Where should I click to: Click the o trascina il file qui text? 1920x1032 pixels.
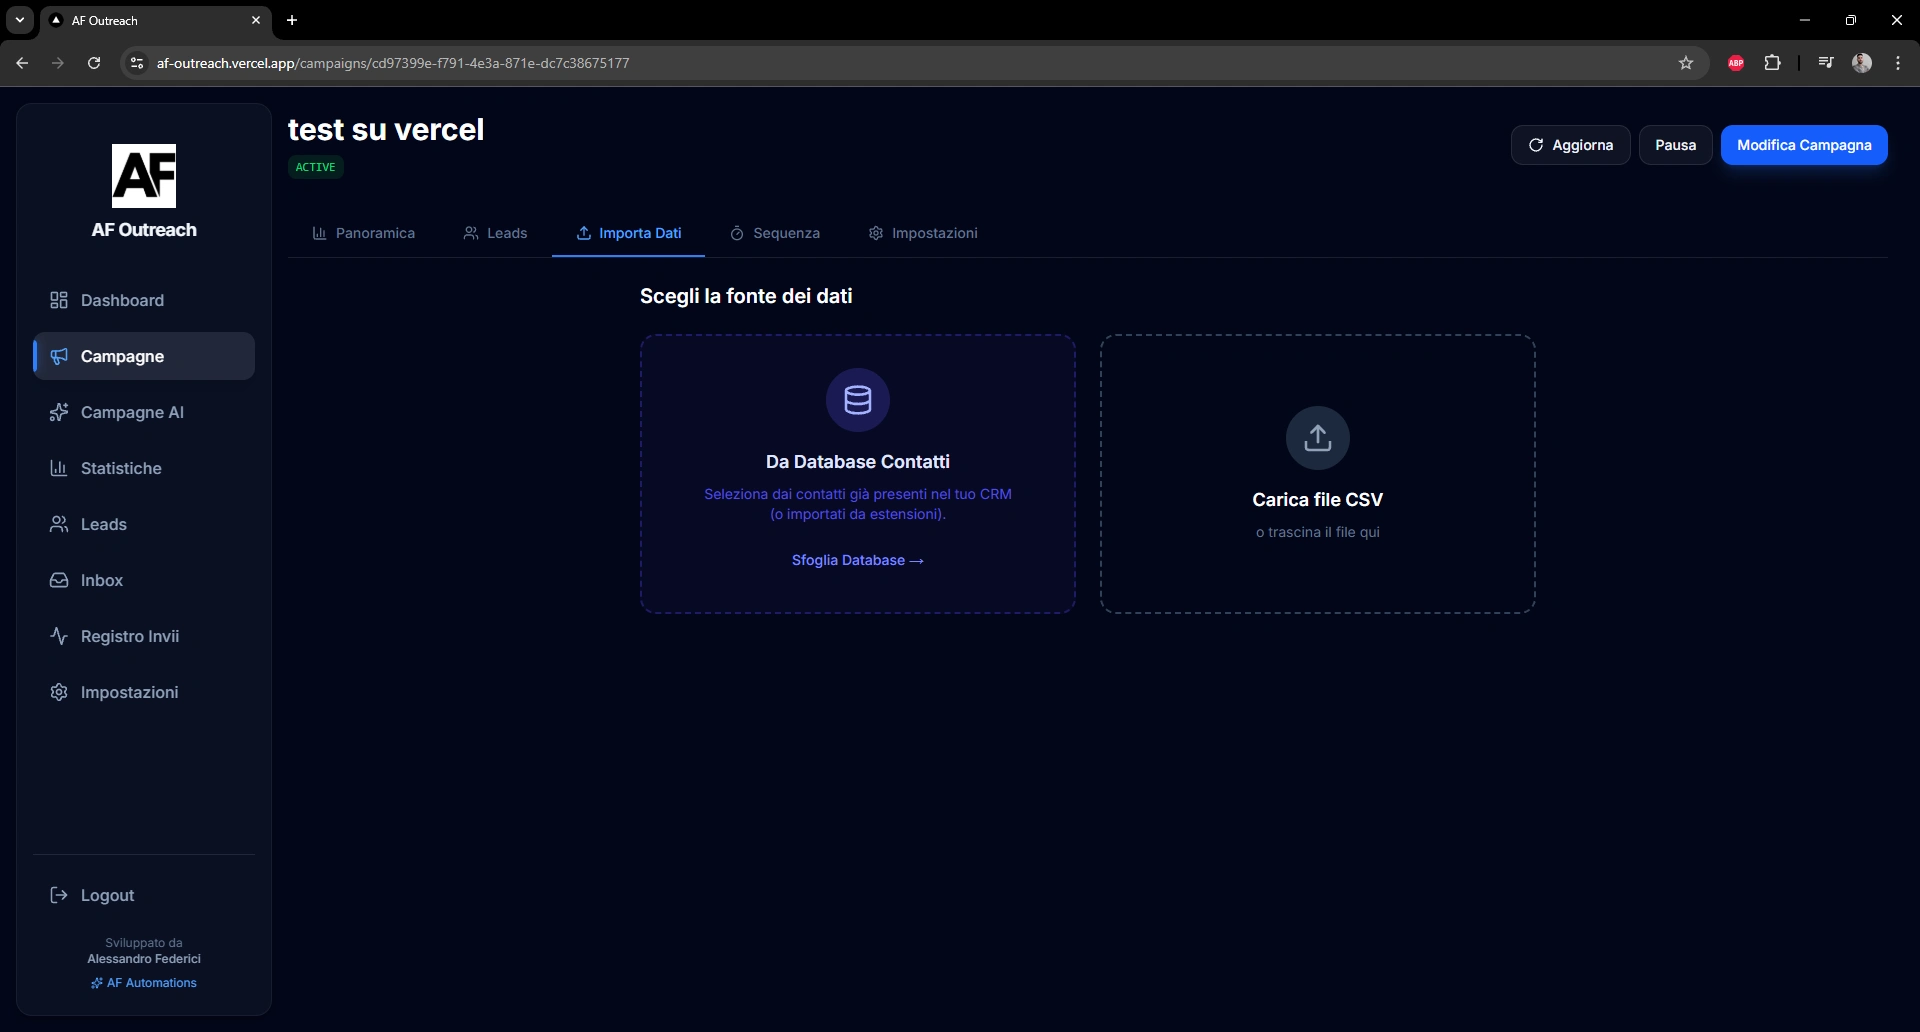1318,532
